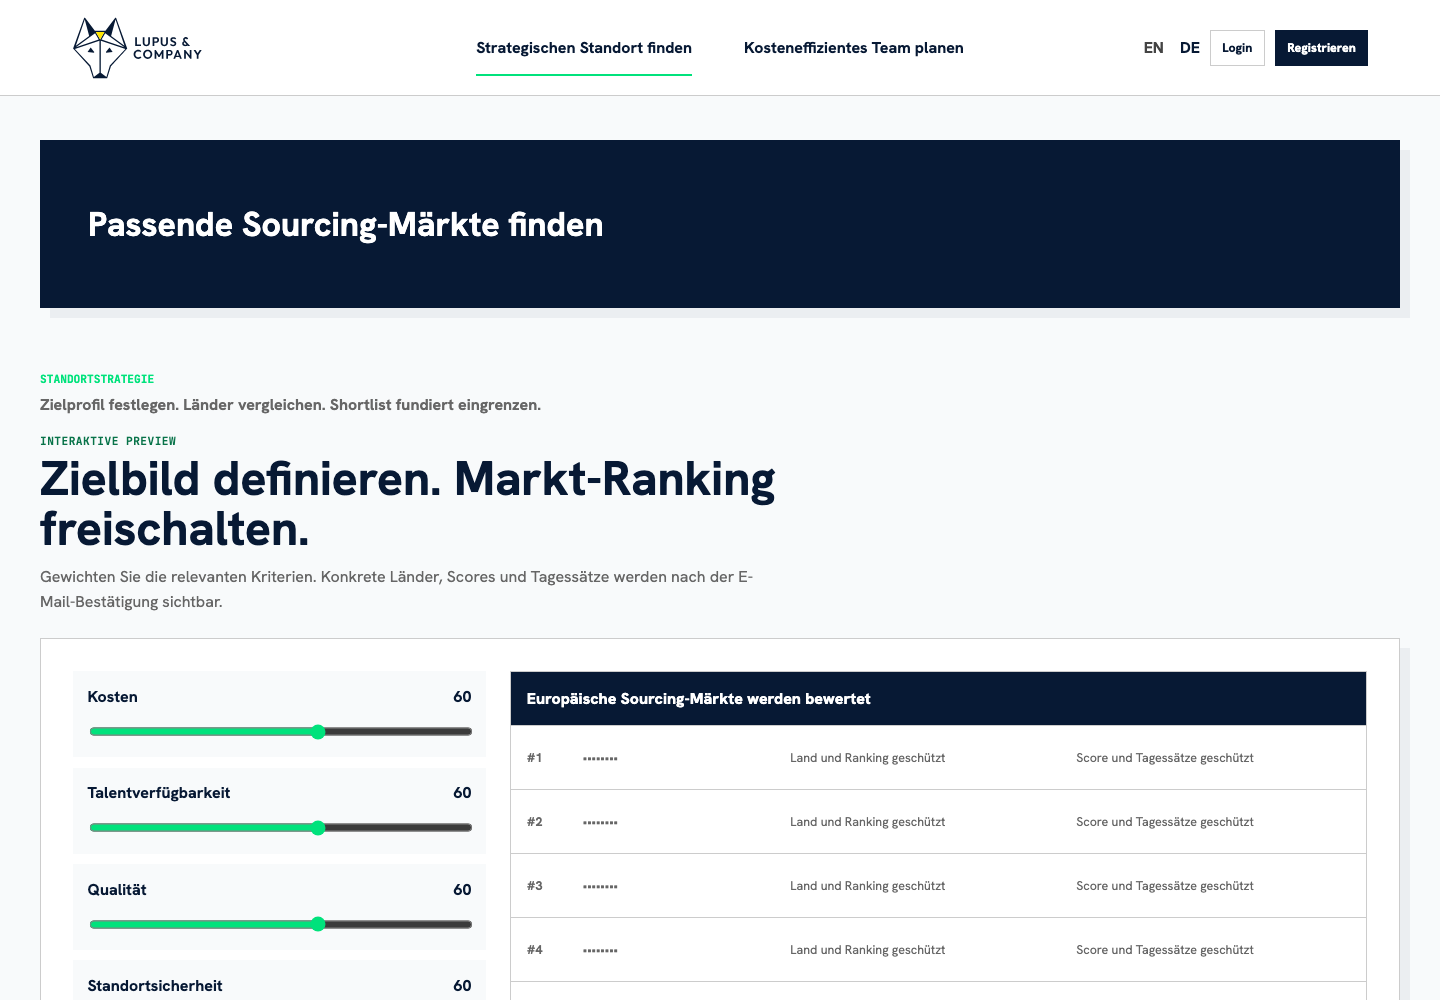Click rank #4 in the ranking table
Screen dimensions: 1440x1000
point(535,950)
